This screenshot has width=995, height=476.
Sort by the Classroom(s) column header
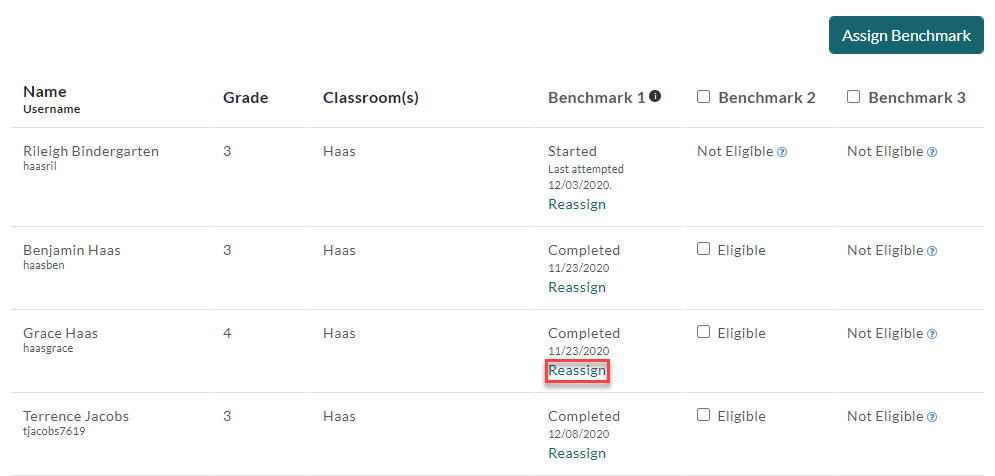[371, 98]
